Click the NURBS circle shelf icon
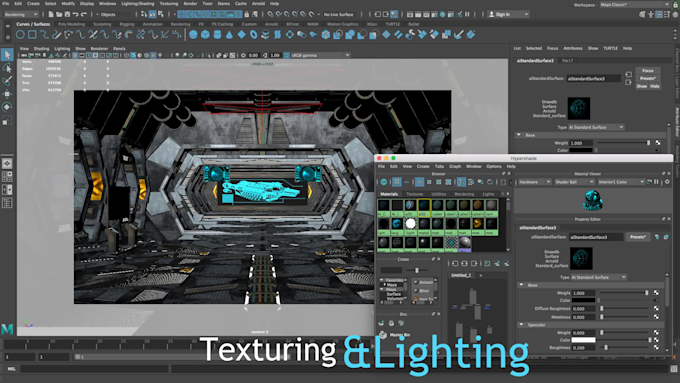Screen dimensions: 680x383 (x=20, y=35)
